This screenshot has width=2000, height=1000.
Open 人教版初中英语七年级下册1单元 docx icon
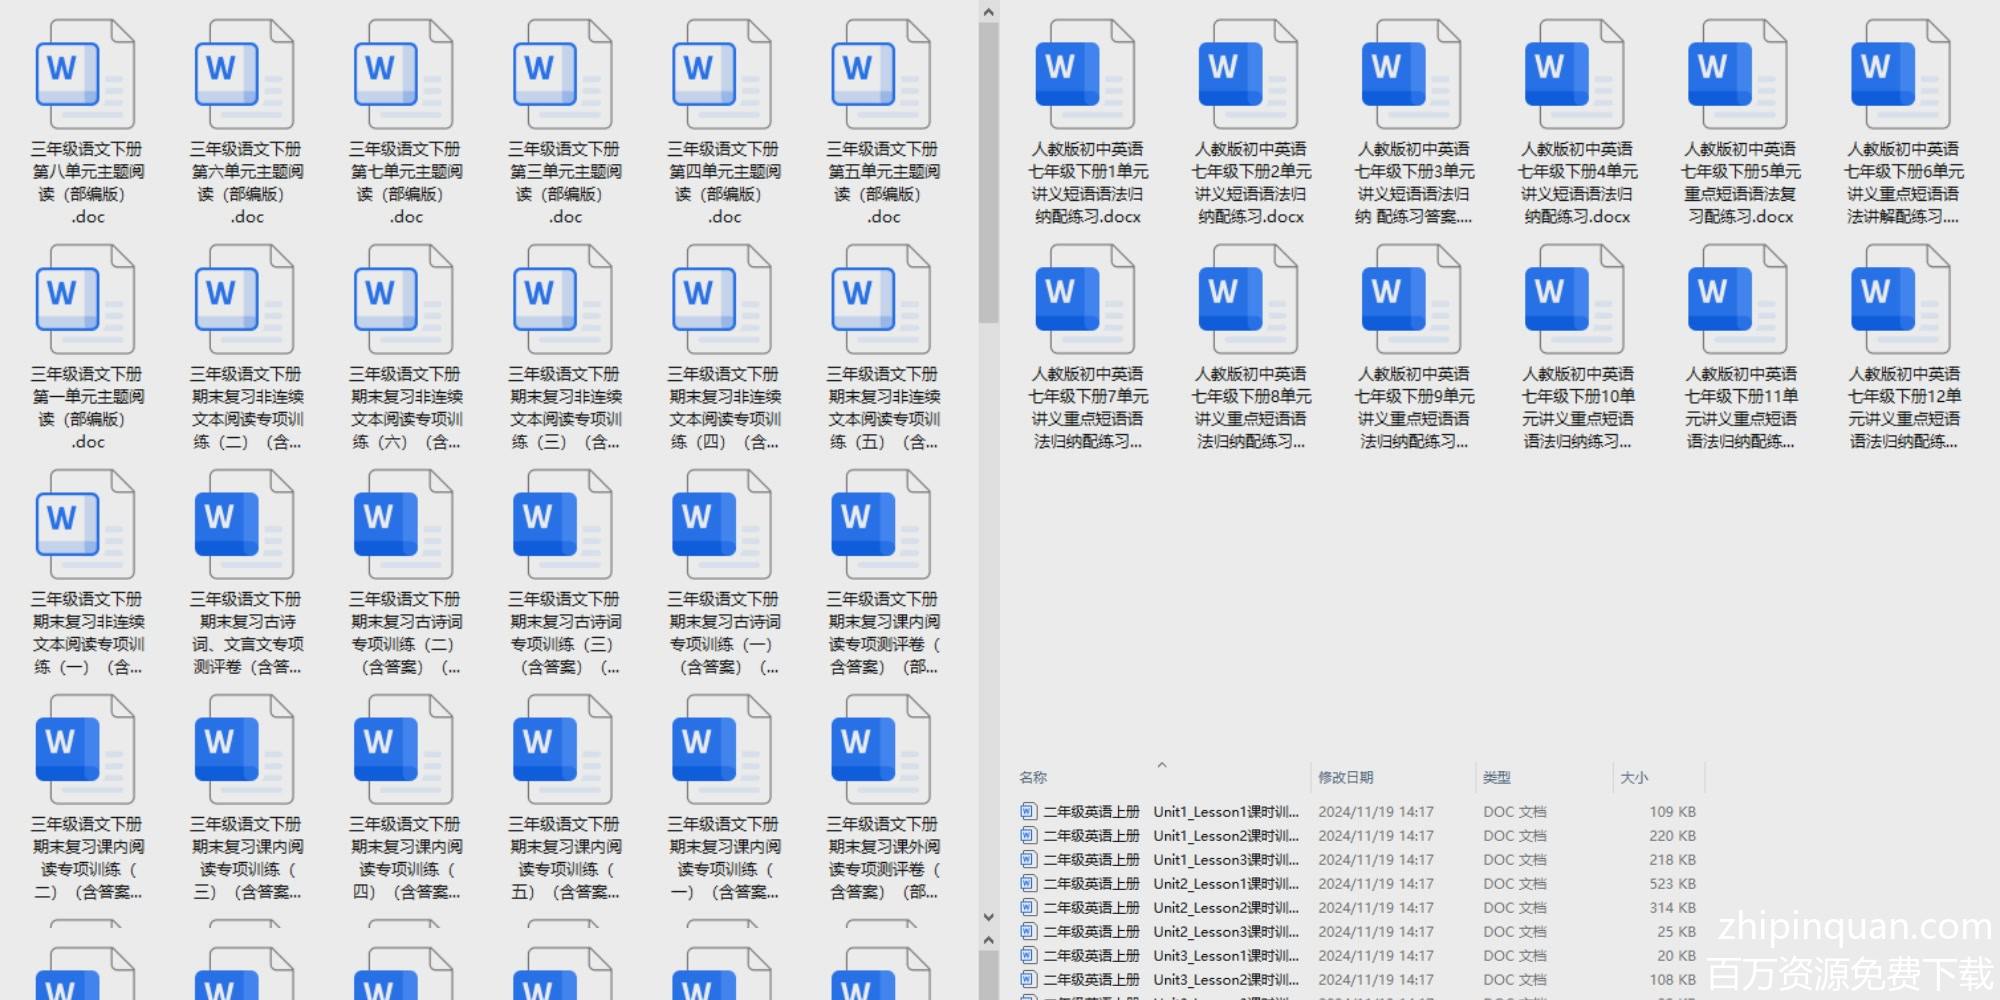[x=1084, y=75]
